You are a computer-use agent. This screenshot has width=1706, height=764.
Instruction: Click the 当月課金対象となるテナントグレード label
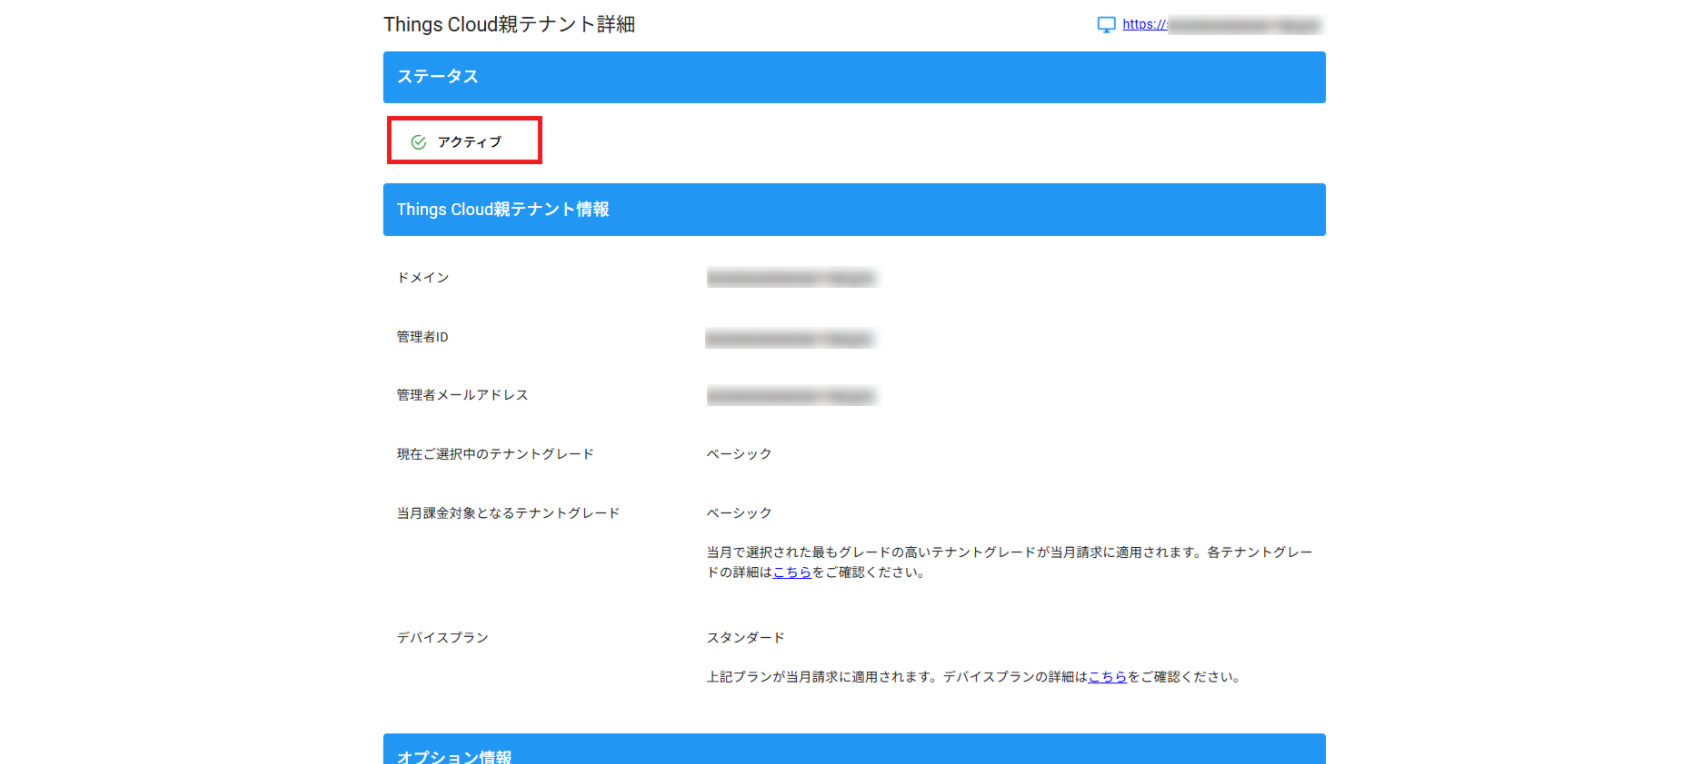[508, 513]
